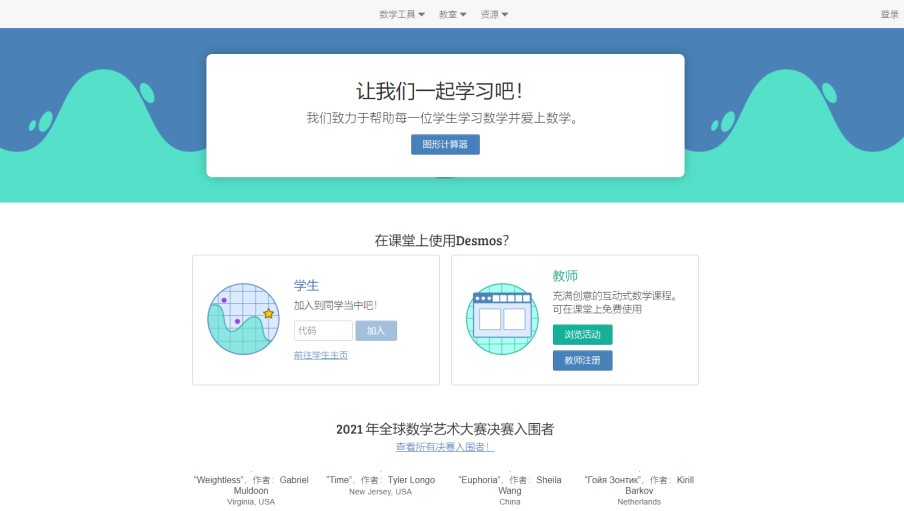Click the 浏览活动 browse activities button
Screen dimensions: 904x511
(582, 335)
